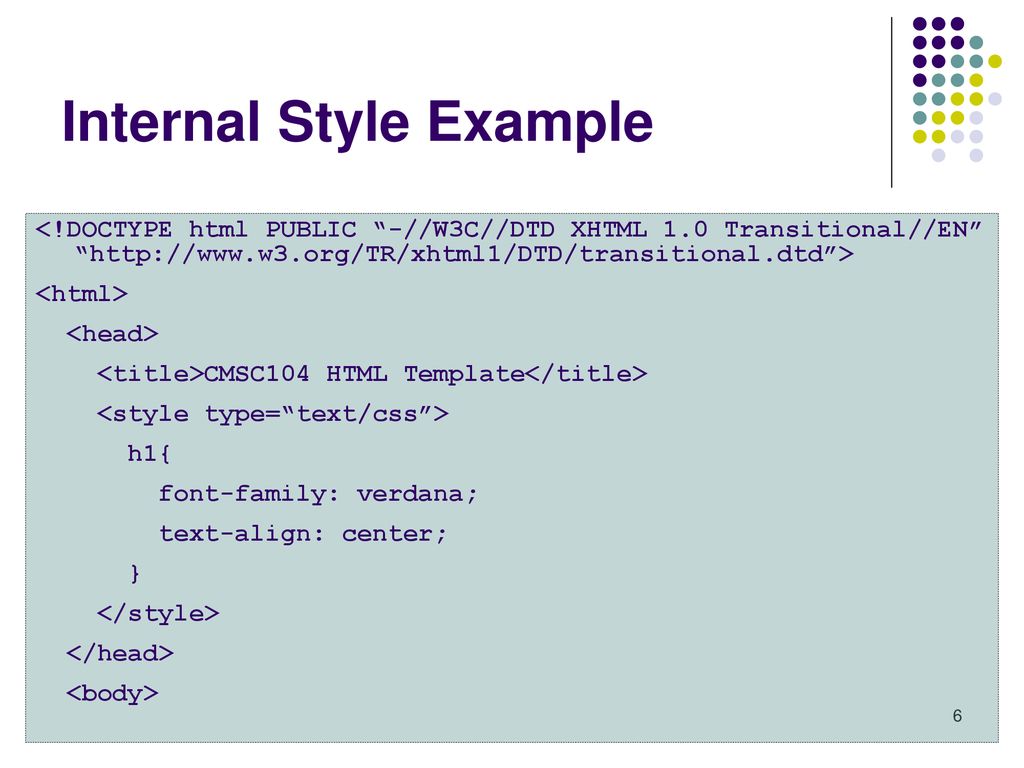Viewport: 1024px width, 768px height.
Task: Click the closing </head> tag line
Action: click(120, 653)
